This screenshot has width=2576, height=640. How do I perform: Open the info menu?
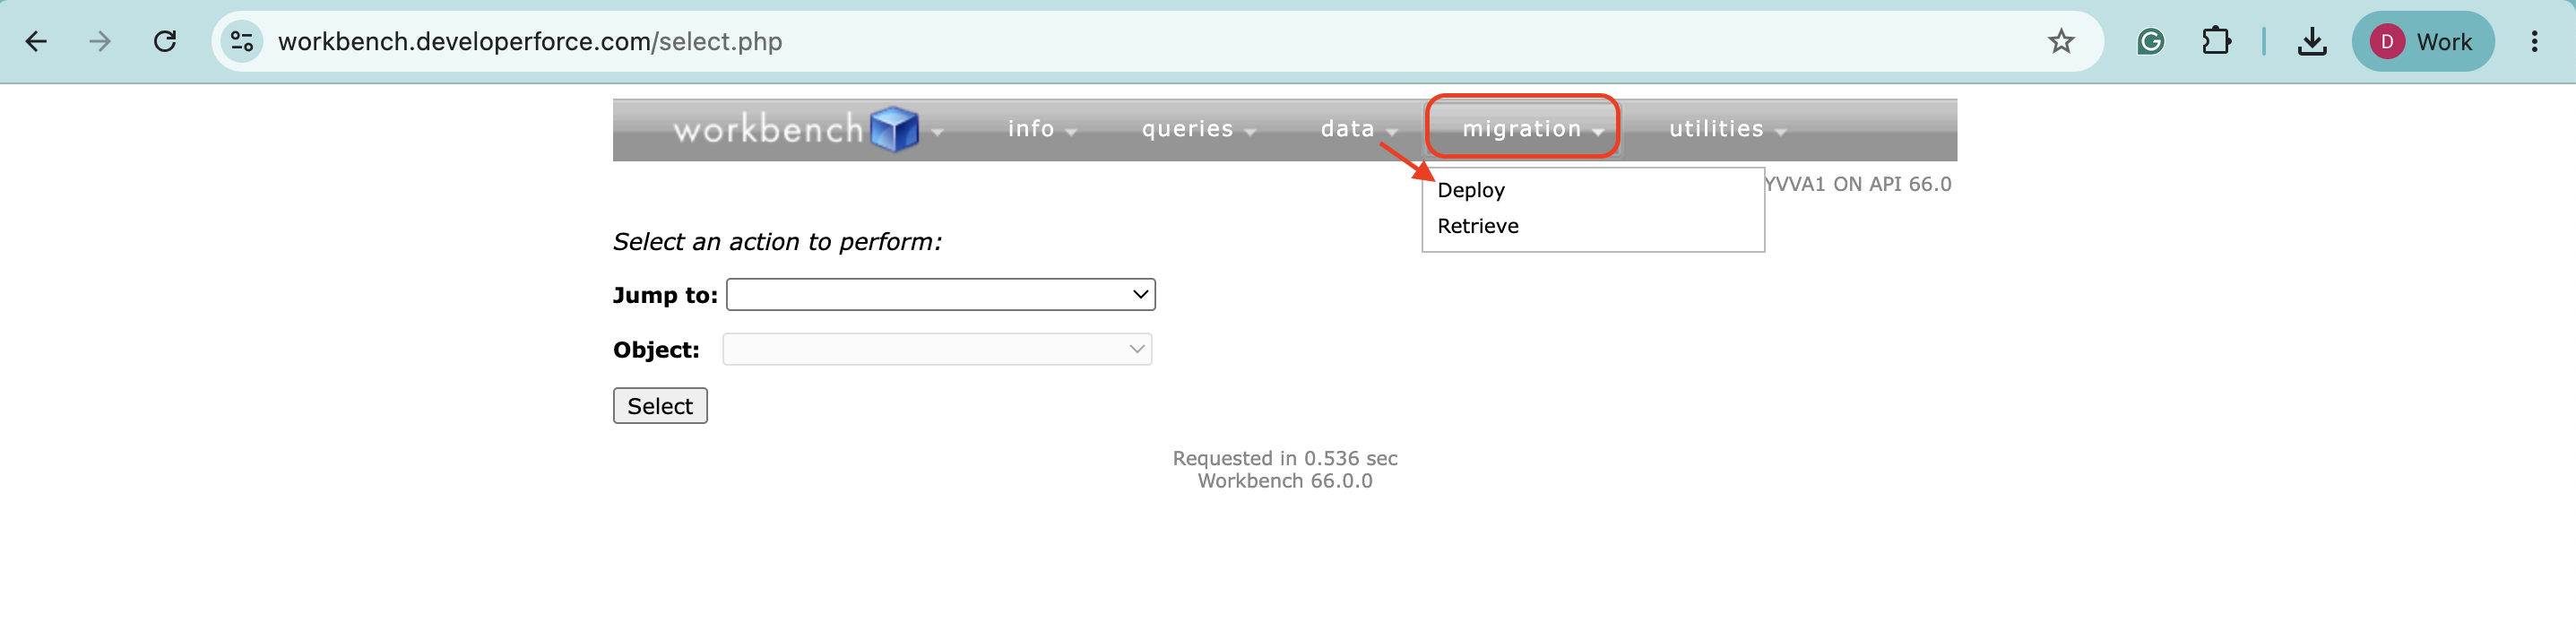(1041, 129)
